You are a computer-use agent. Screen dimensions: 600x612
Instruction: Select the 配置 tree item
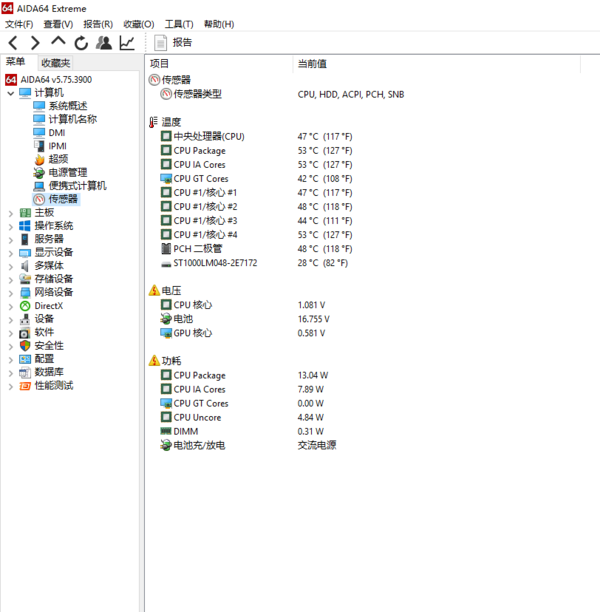click(x=44, y=359)
